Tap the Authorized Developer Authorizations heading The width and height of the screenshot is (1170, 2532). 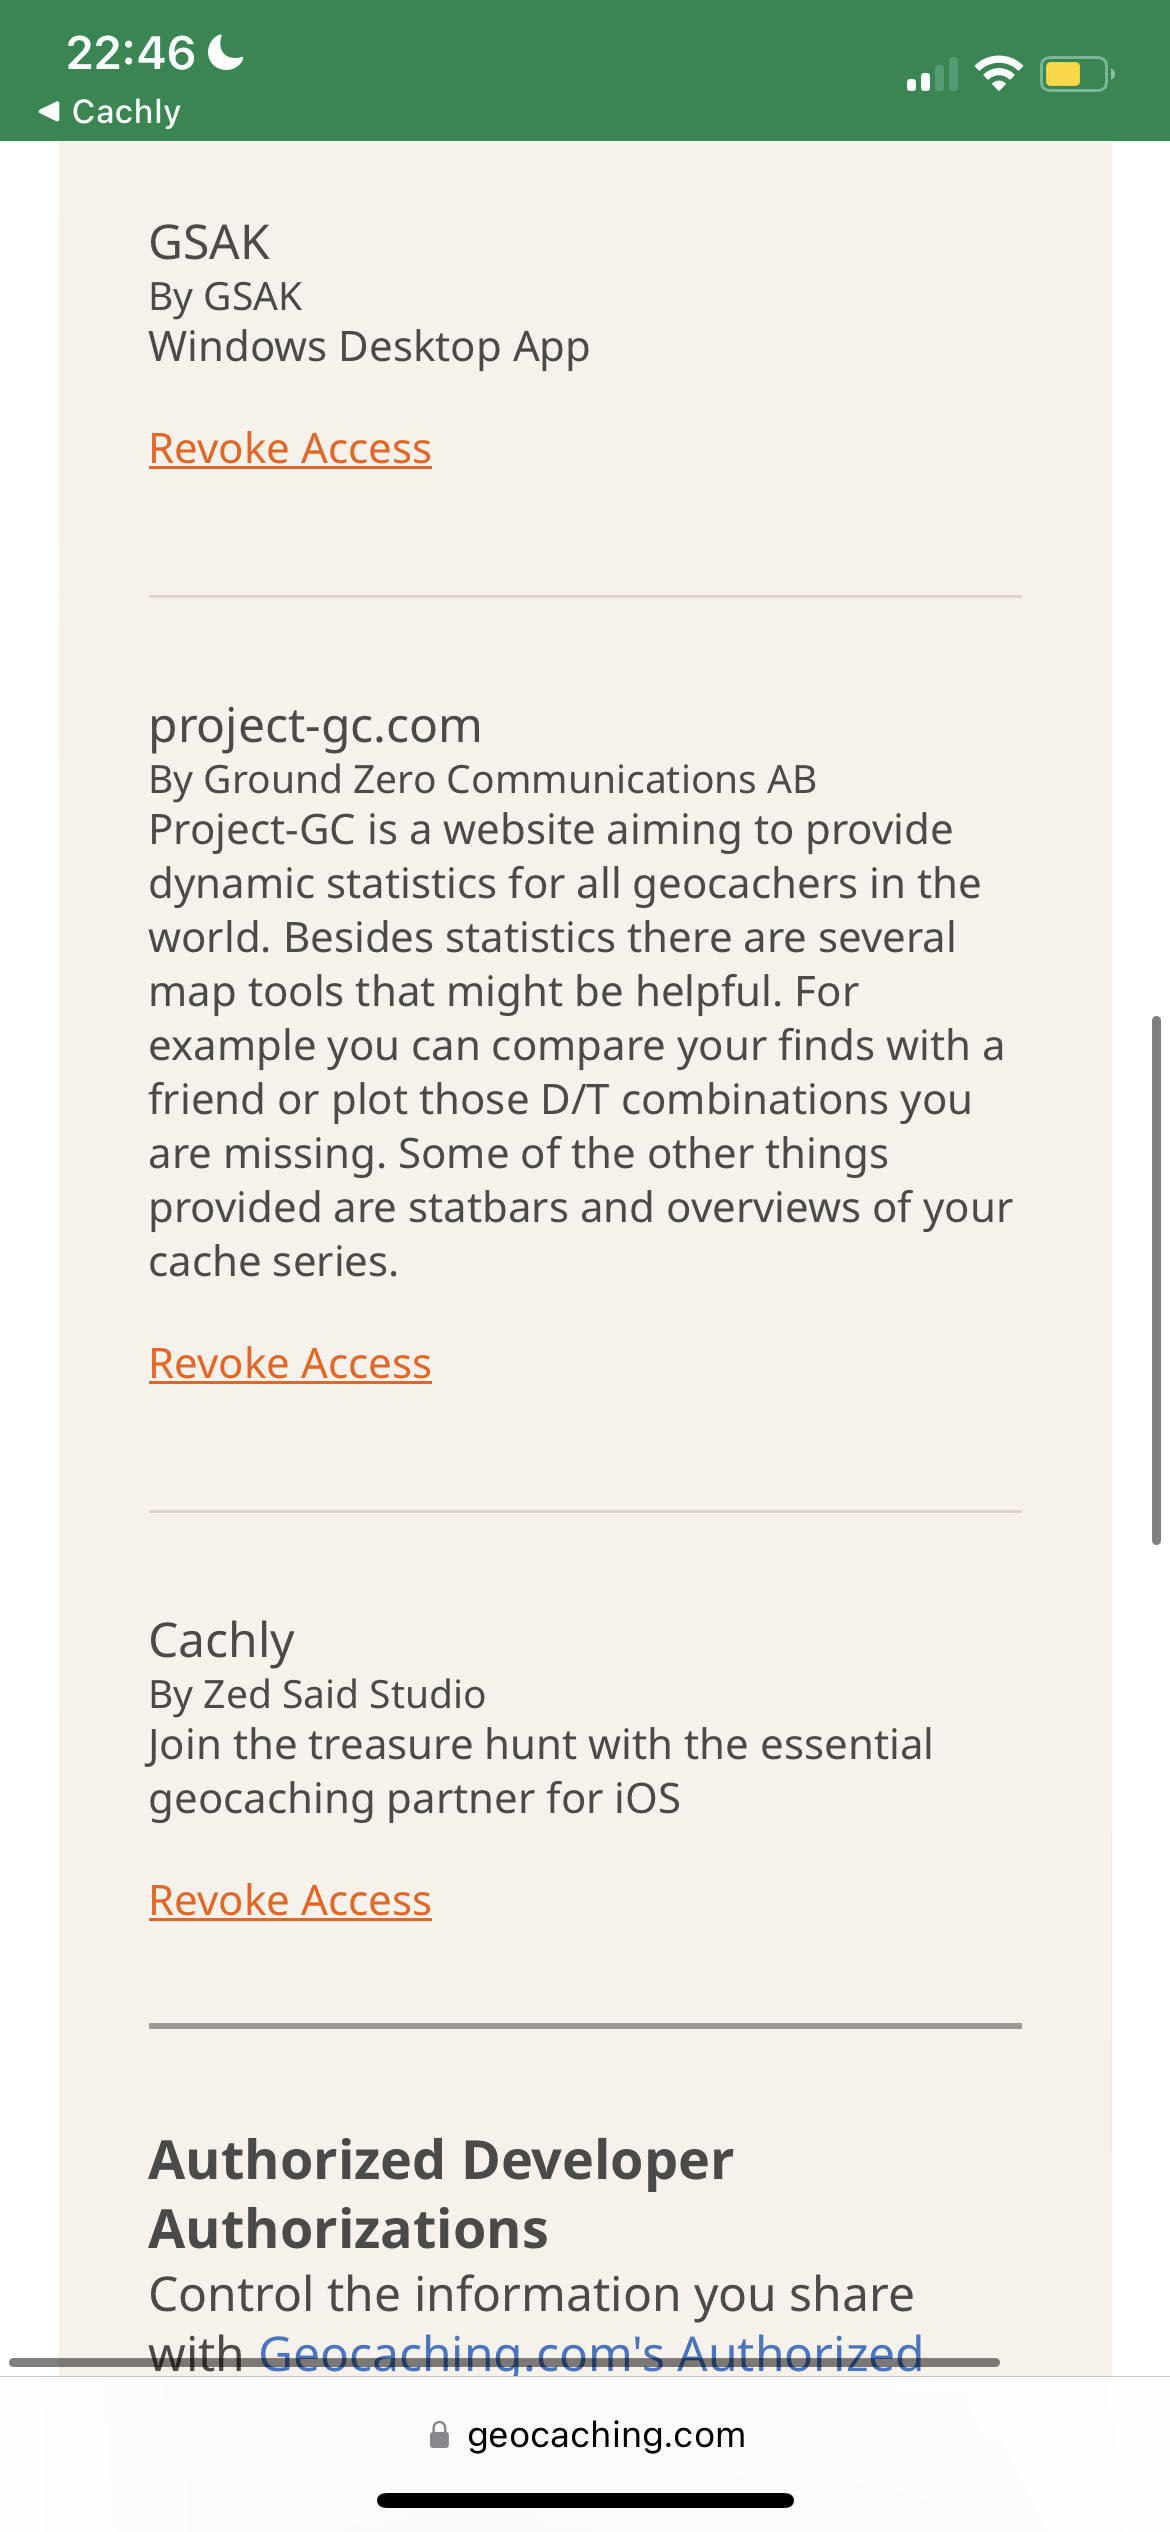(441, 2194)
